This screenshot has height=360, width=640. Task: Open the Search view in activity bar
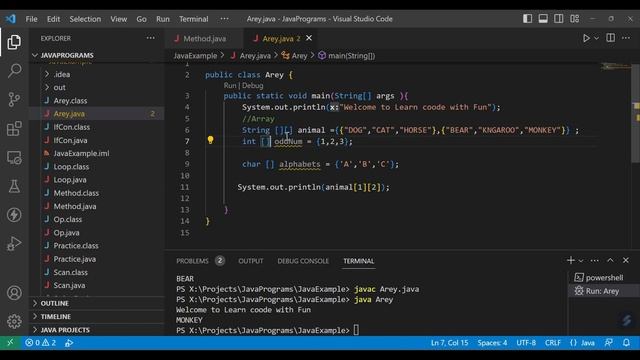tap(14, 71)
